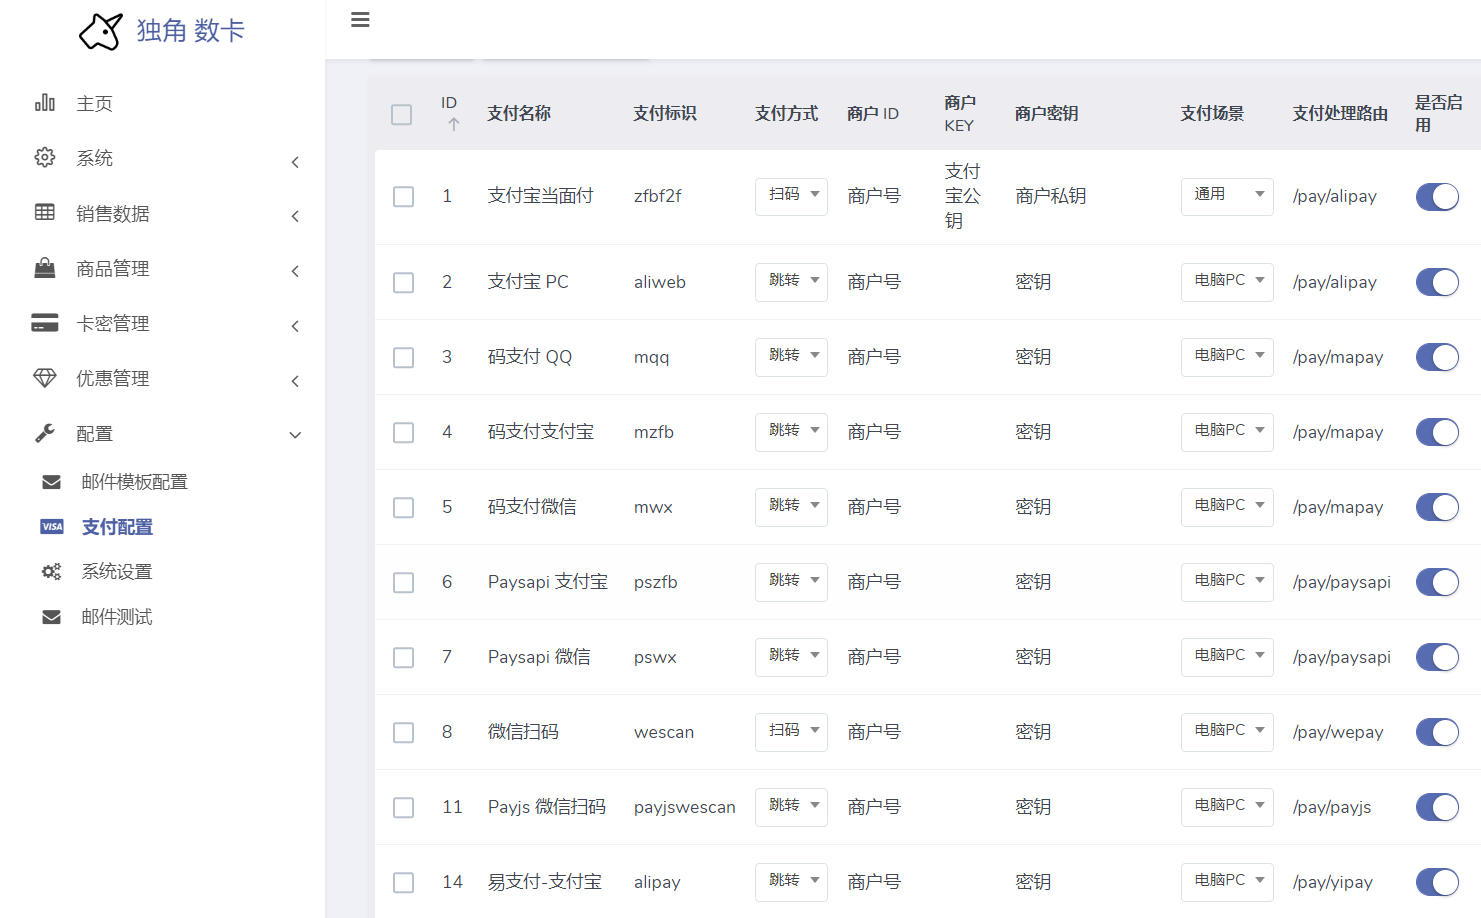Open the 系统设置 menu item

click(117, 571)
